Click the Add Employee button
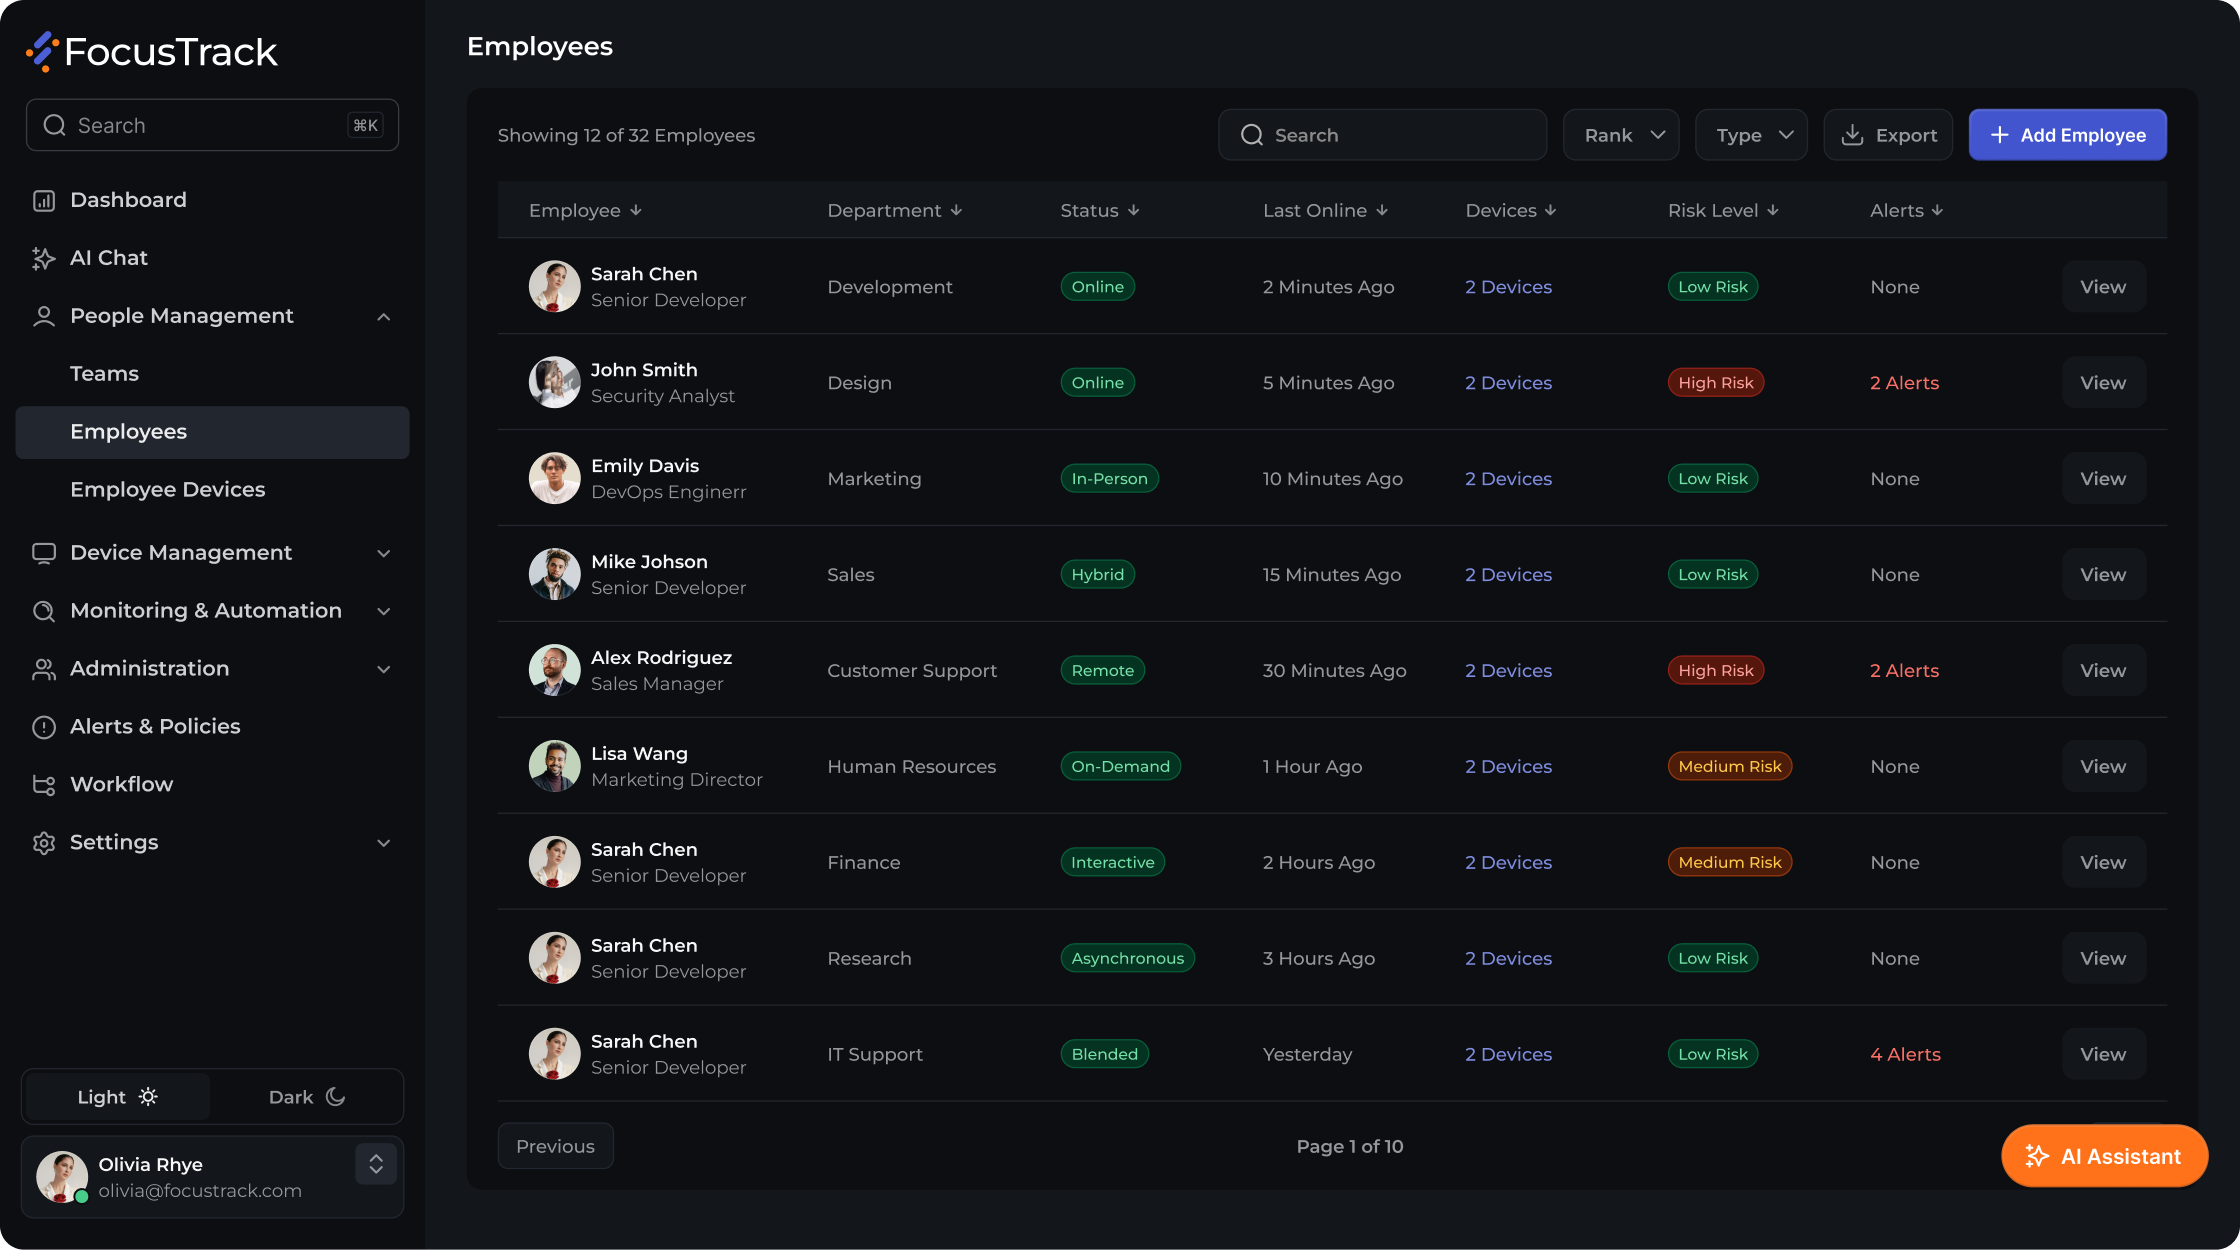 pos(2068,135)
